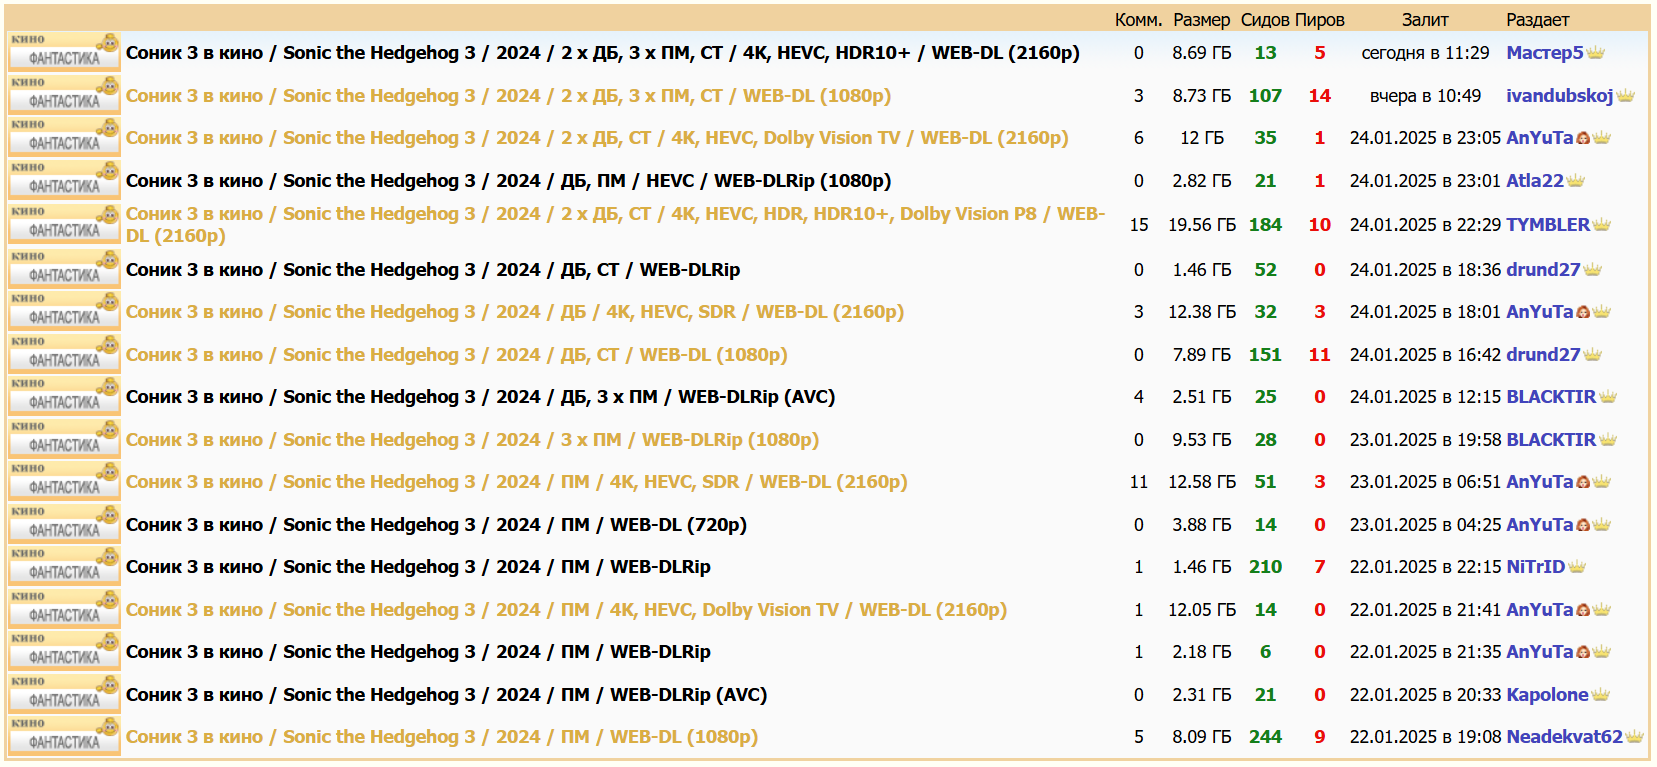1657x767 pixels.
Task: Click the crown icon beside Kapolone
Action: [1600, 695]
